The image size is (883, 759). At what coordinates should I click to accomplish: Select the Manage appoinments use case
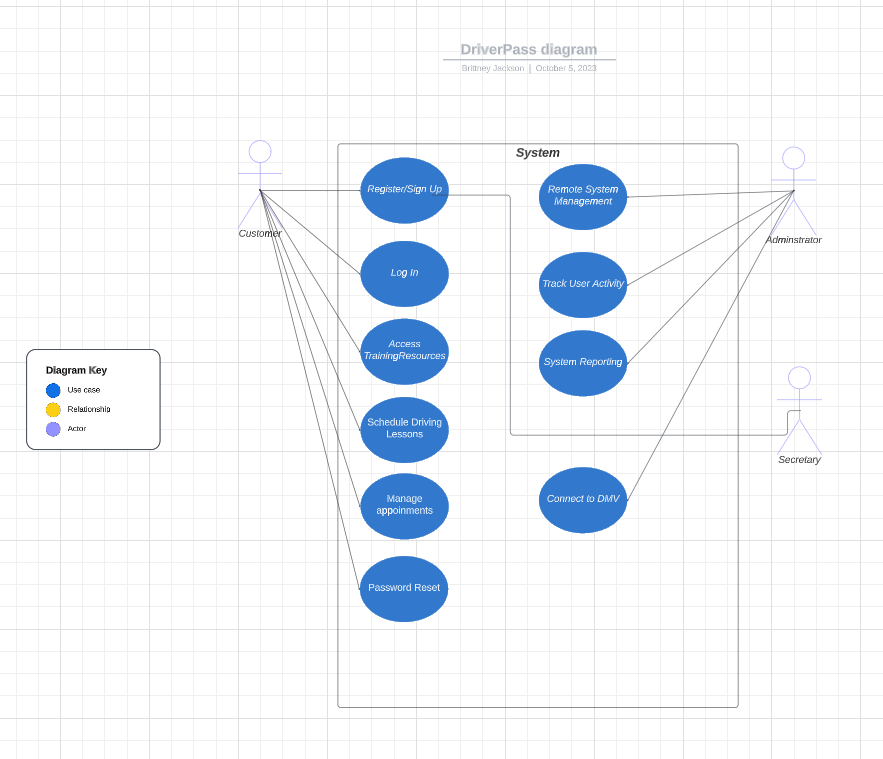coord(404,506)
